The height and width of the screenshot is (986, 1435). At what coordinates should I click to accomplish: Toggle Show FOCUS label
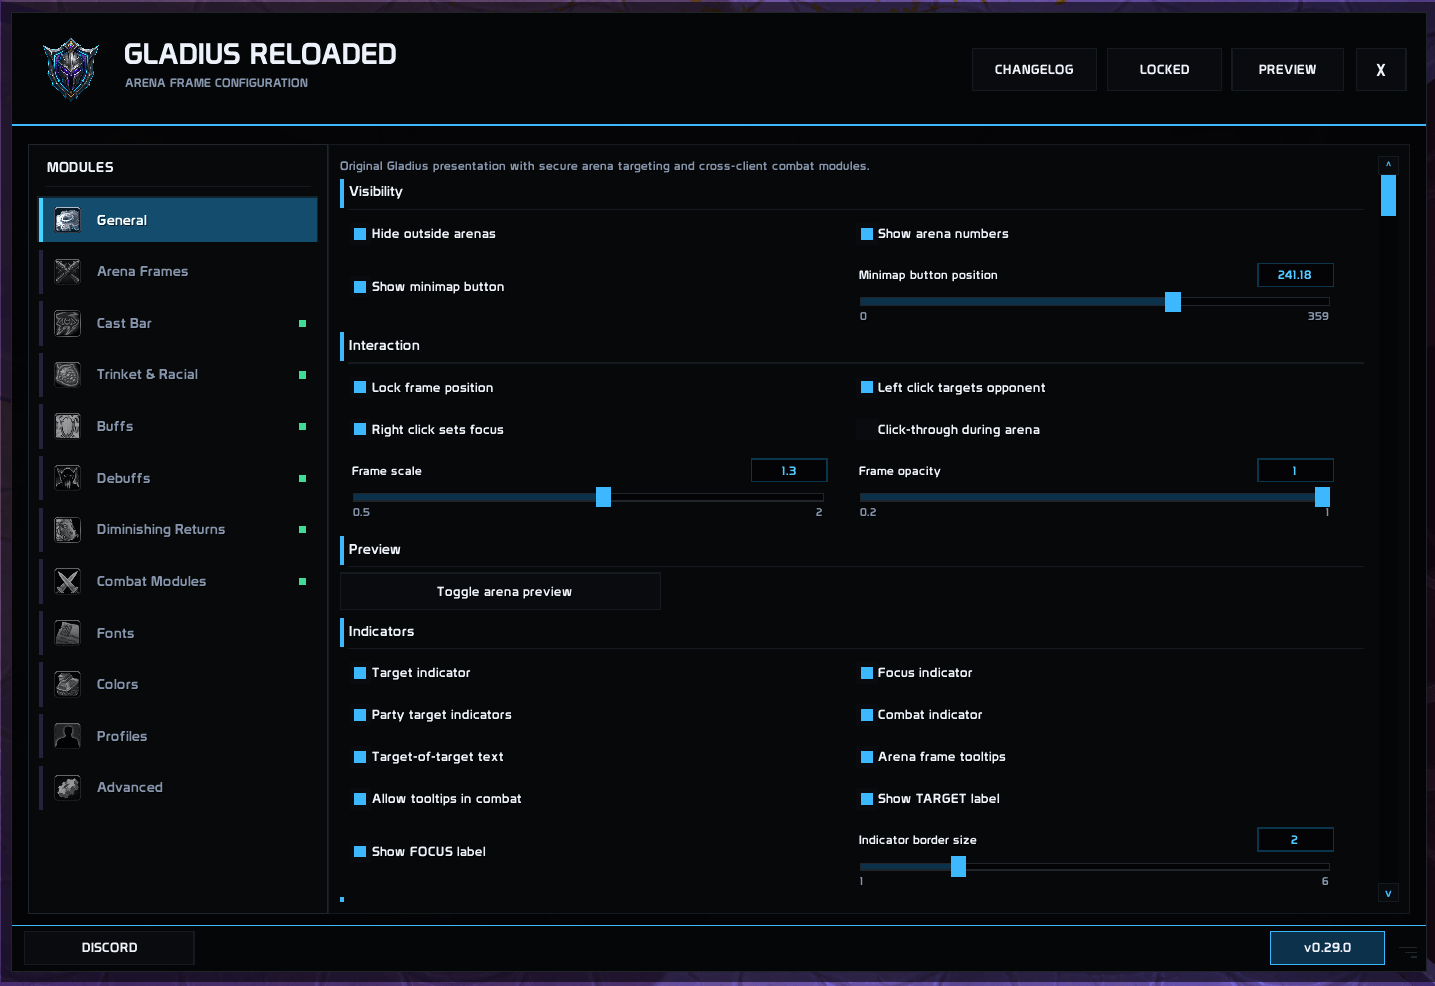(360, 852)
